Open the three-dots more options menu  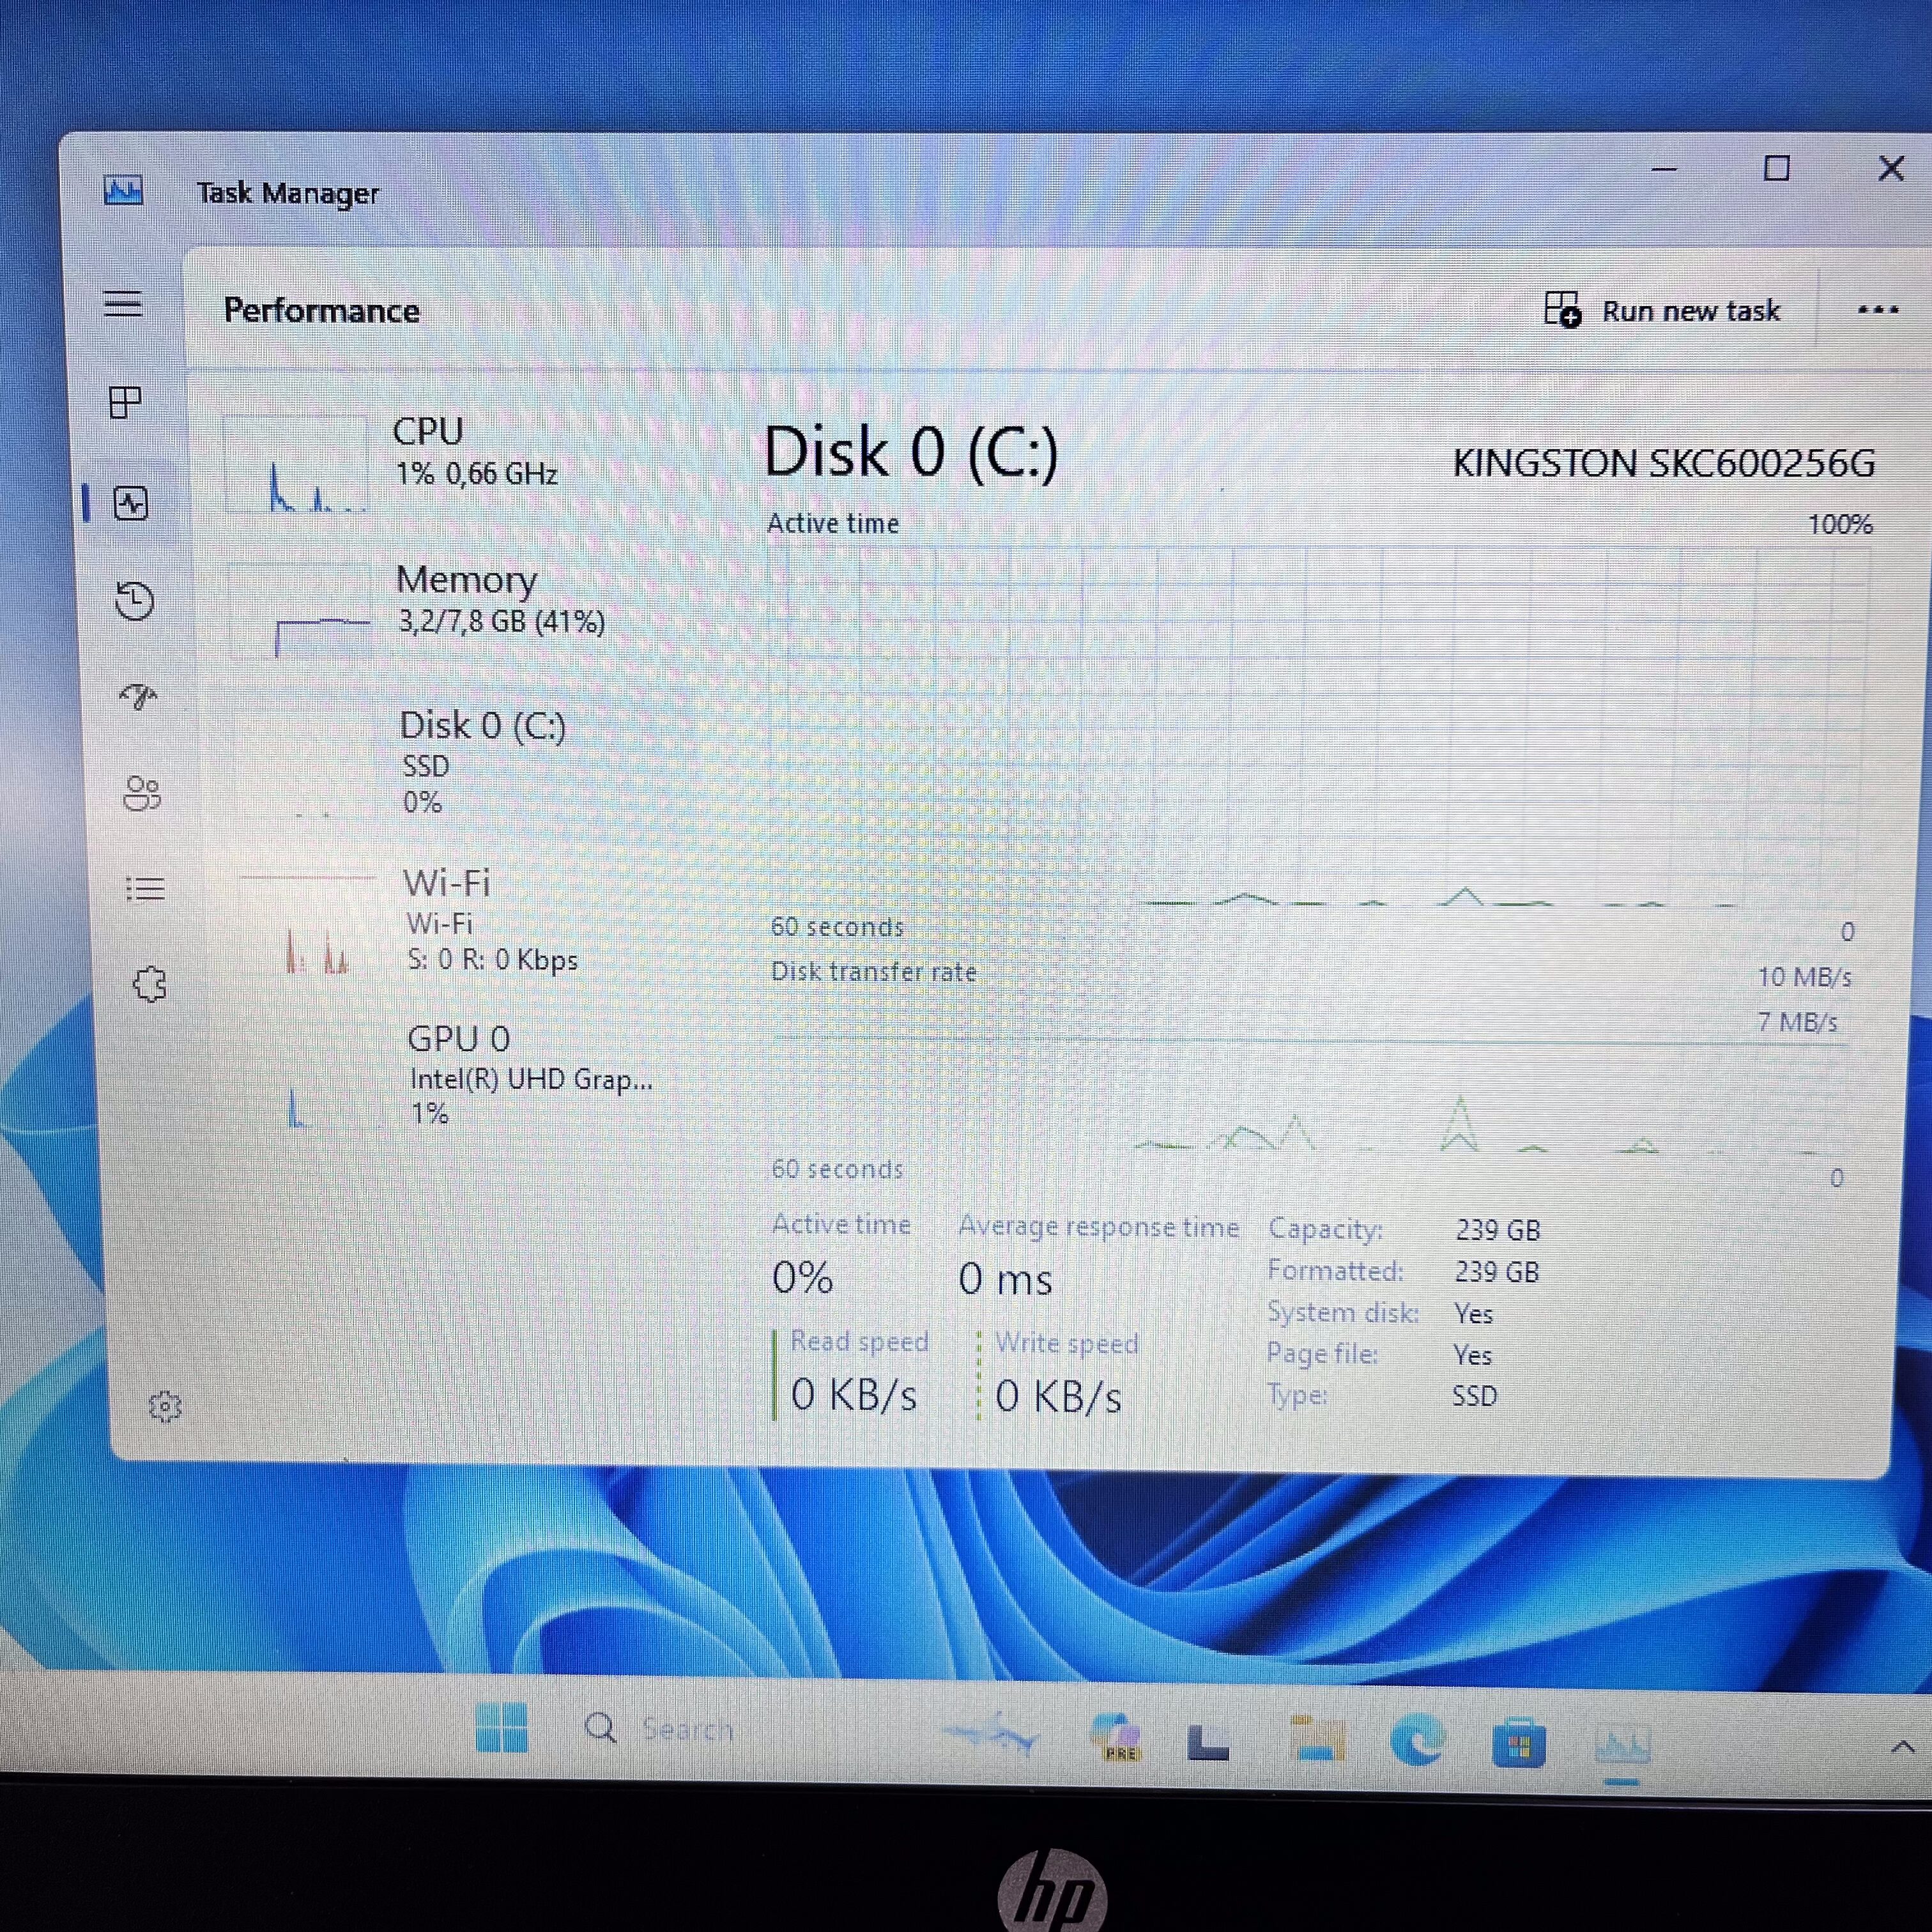coord(1877,310)
